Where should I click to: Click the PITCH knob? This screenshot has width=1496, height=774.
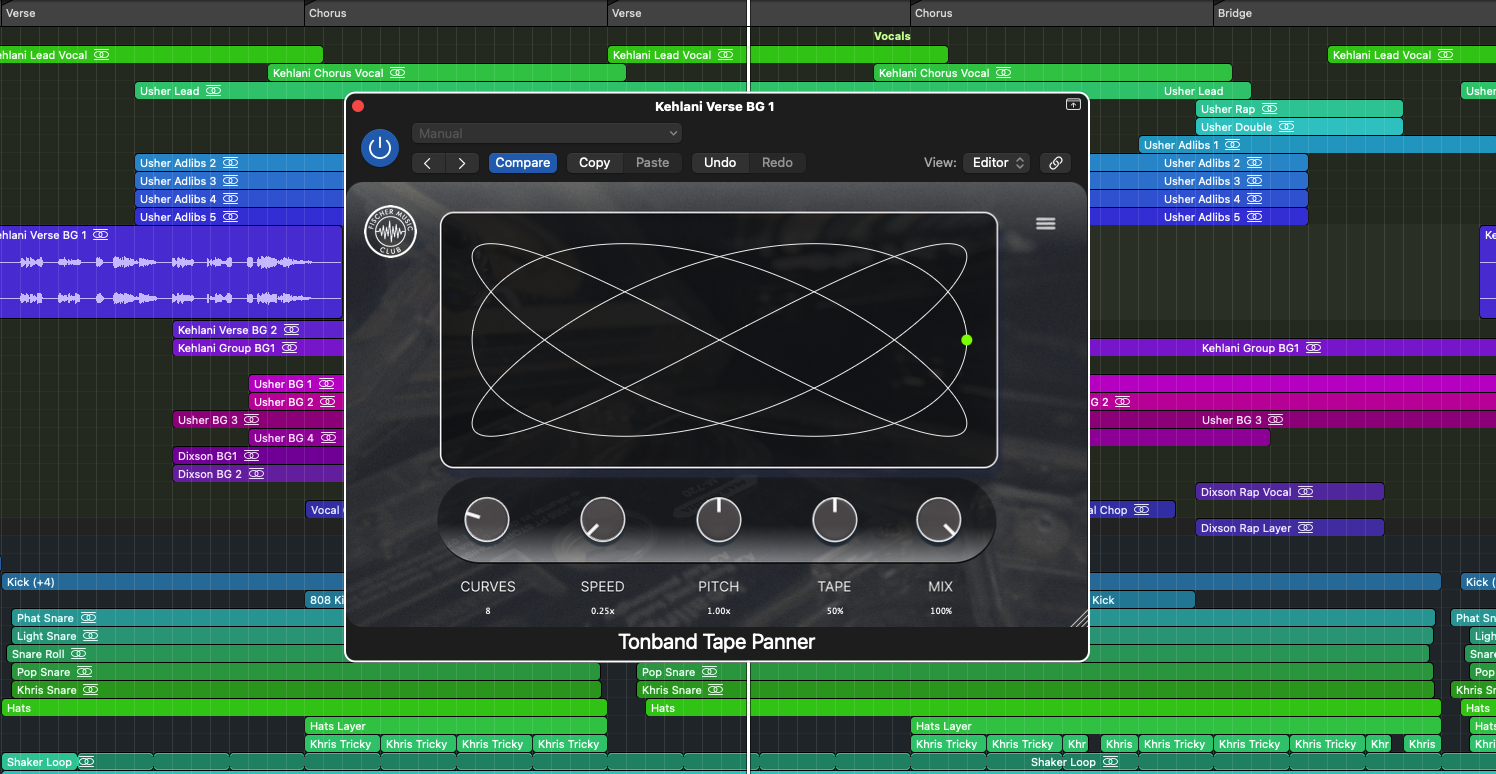click(719, 520)
